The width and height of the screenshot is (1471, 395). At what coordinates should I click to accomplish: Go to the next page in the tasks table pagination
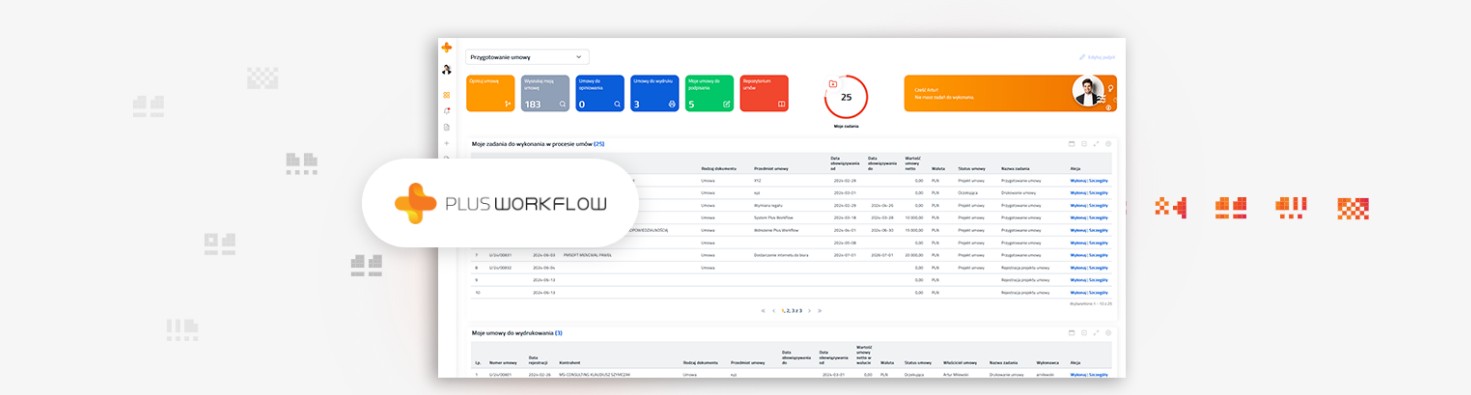[x=809, y=311]
